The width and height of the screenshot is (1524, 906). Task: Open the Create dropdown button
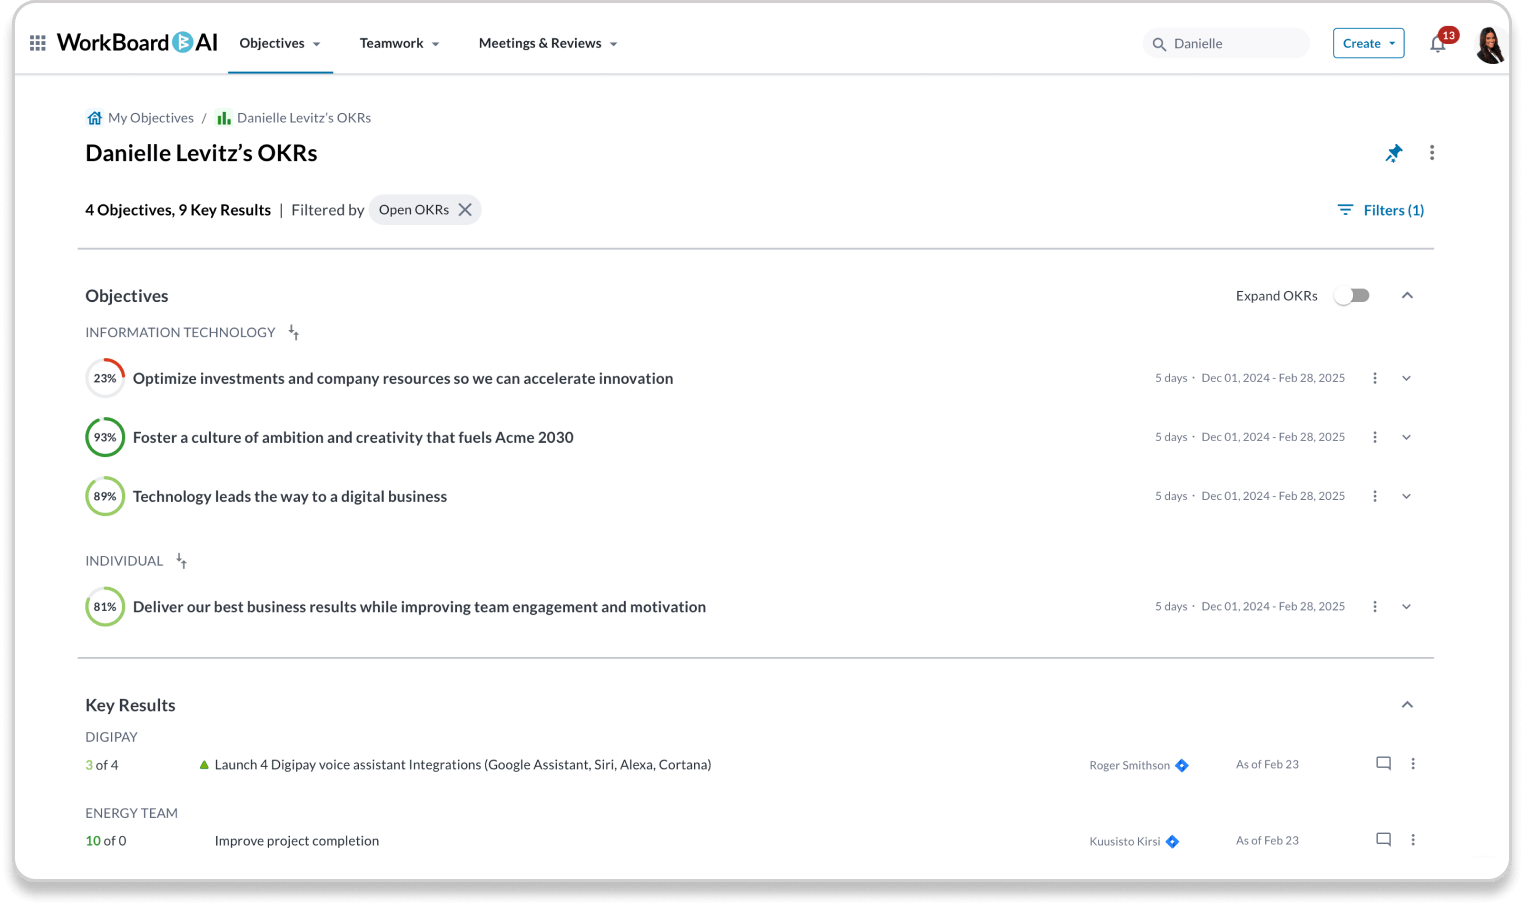coord(1368,43)
